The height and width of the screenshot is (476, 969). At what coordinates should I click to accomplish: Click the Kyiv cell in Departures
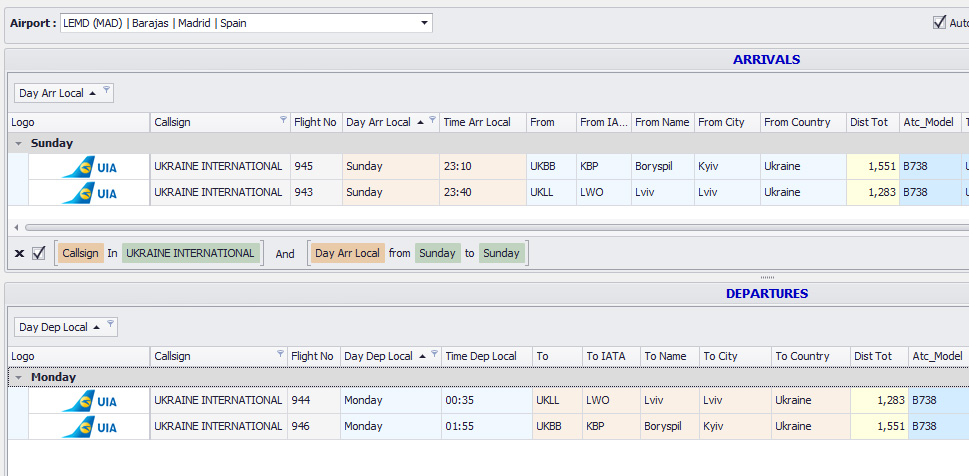735,427
